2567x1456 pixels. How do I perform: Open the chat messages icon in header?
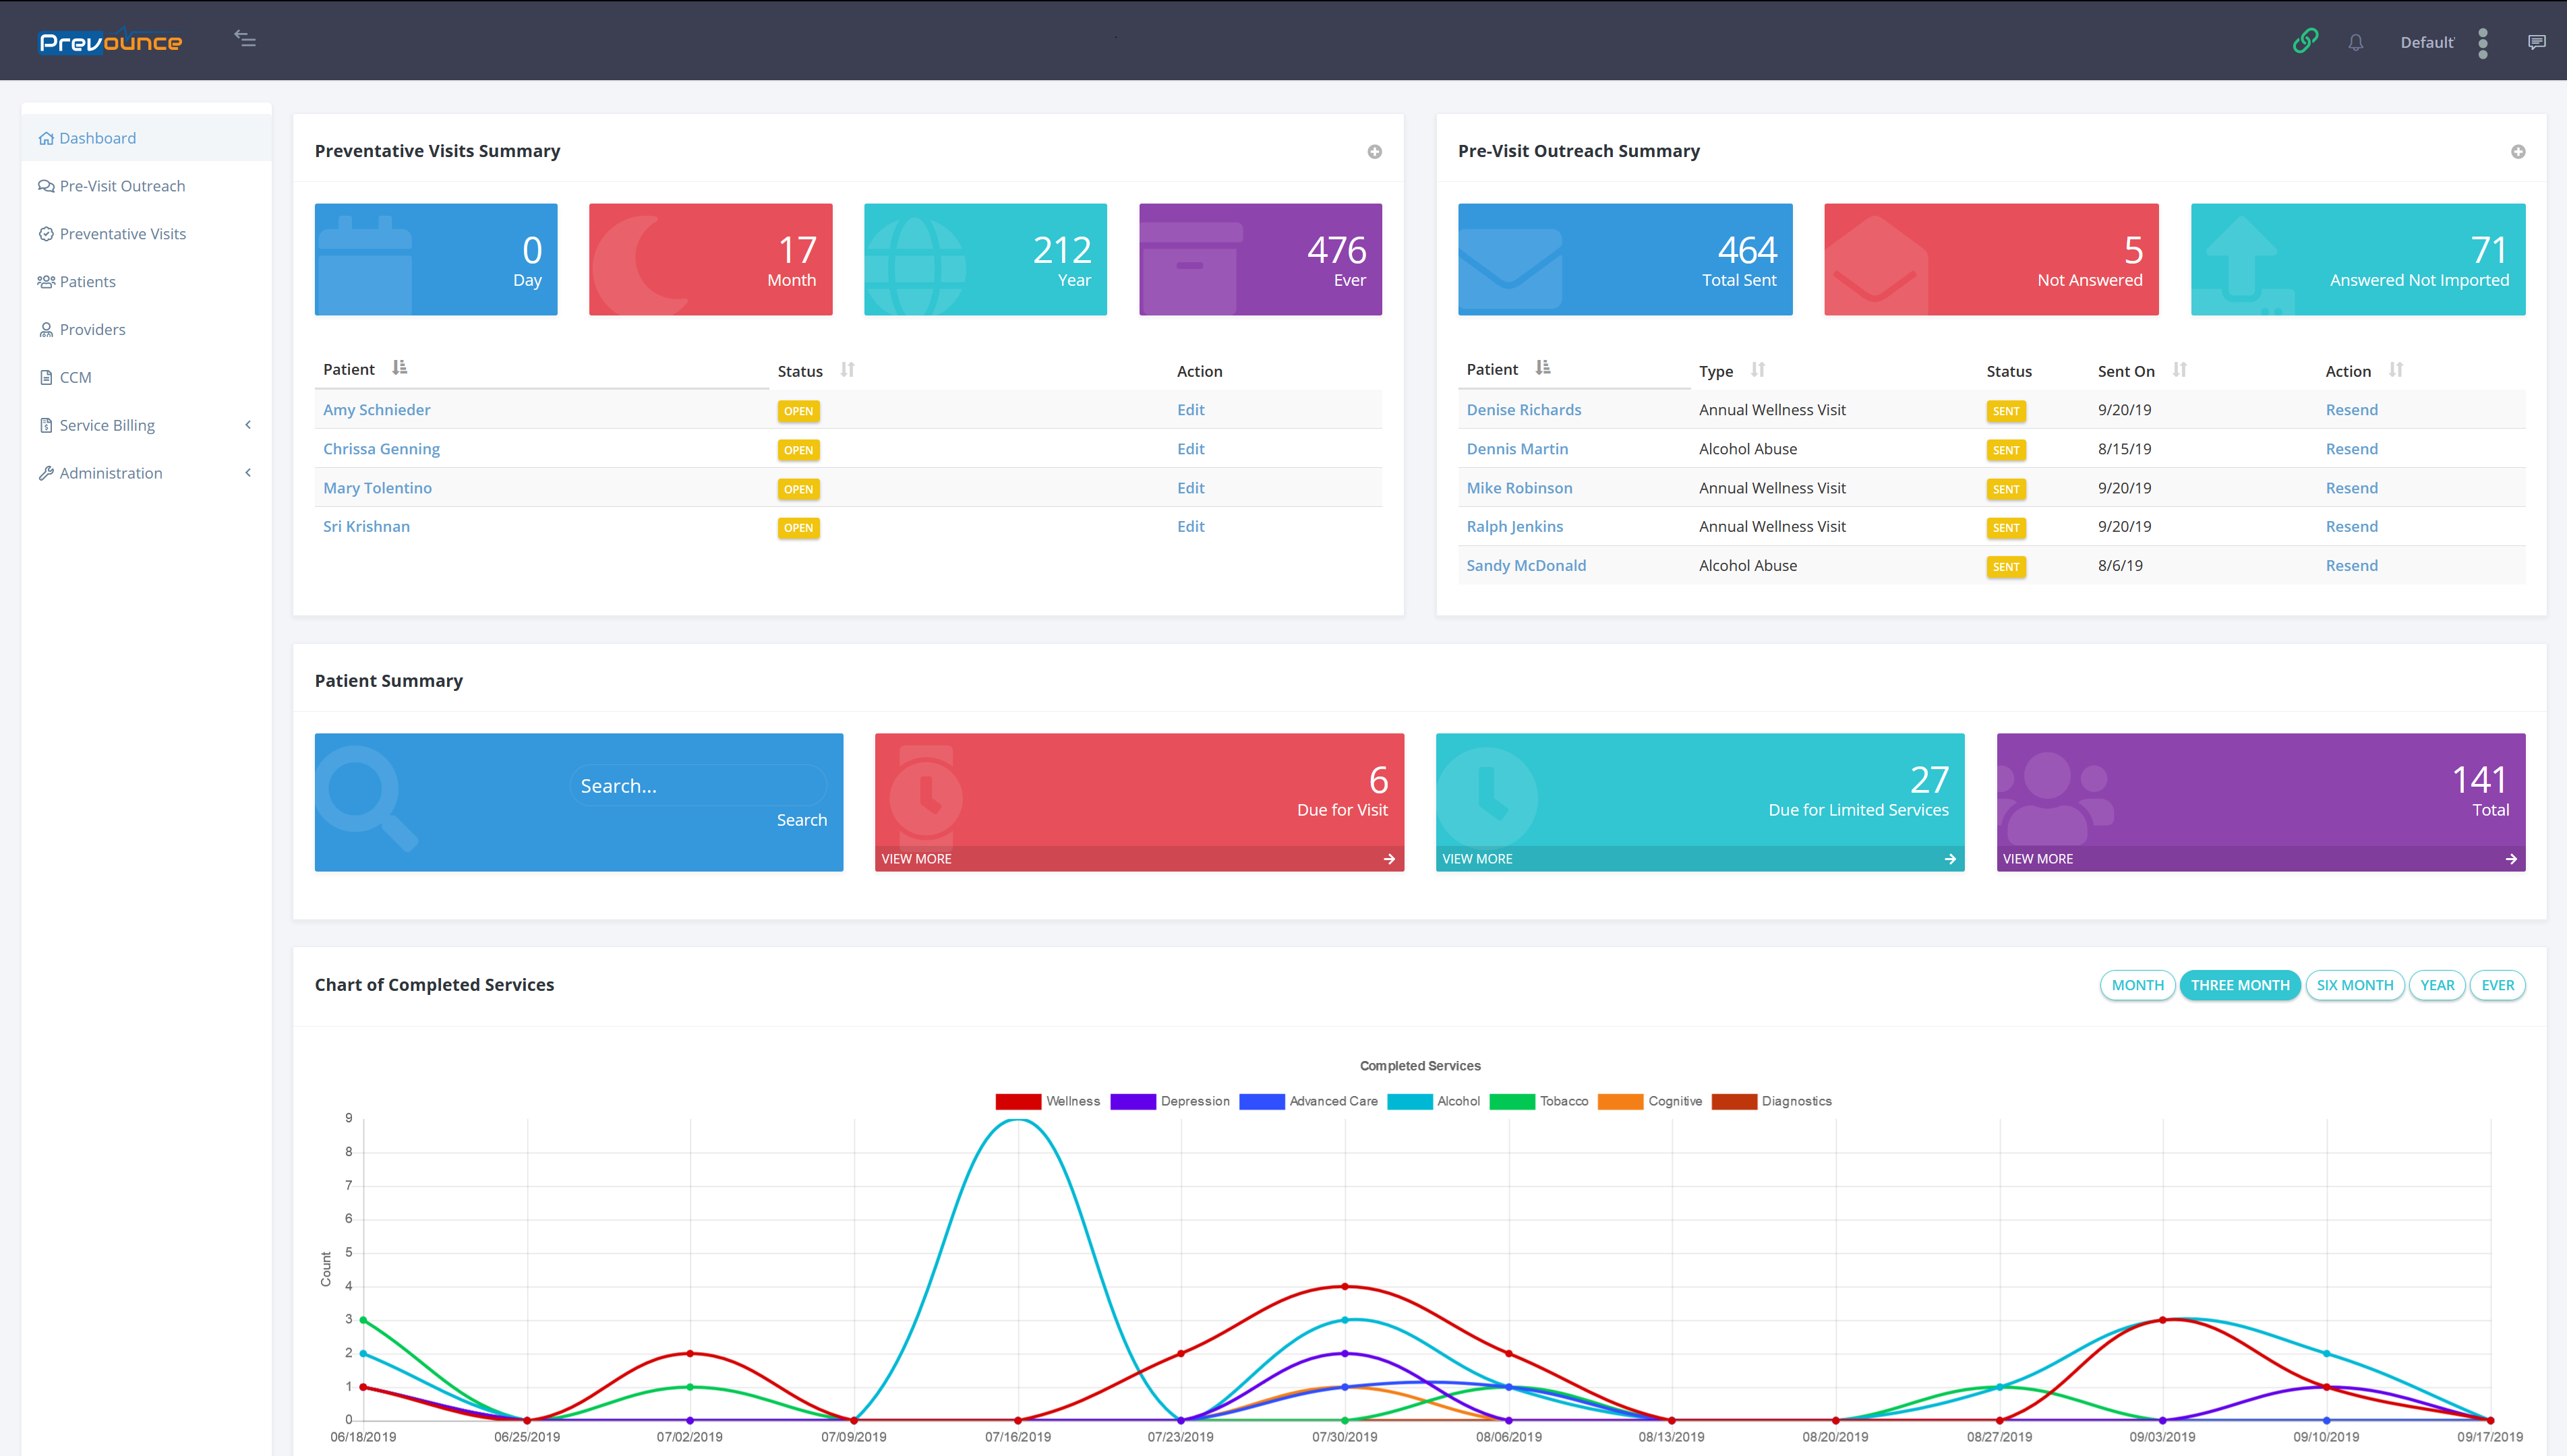coord(2536,42)
